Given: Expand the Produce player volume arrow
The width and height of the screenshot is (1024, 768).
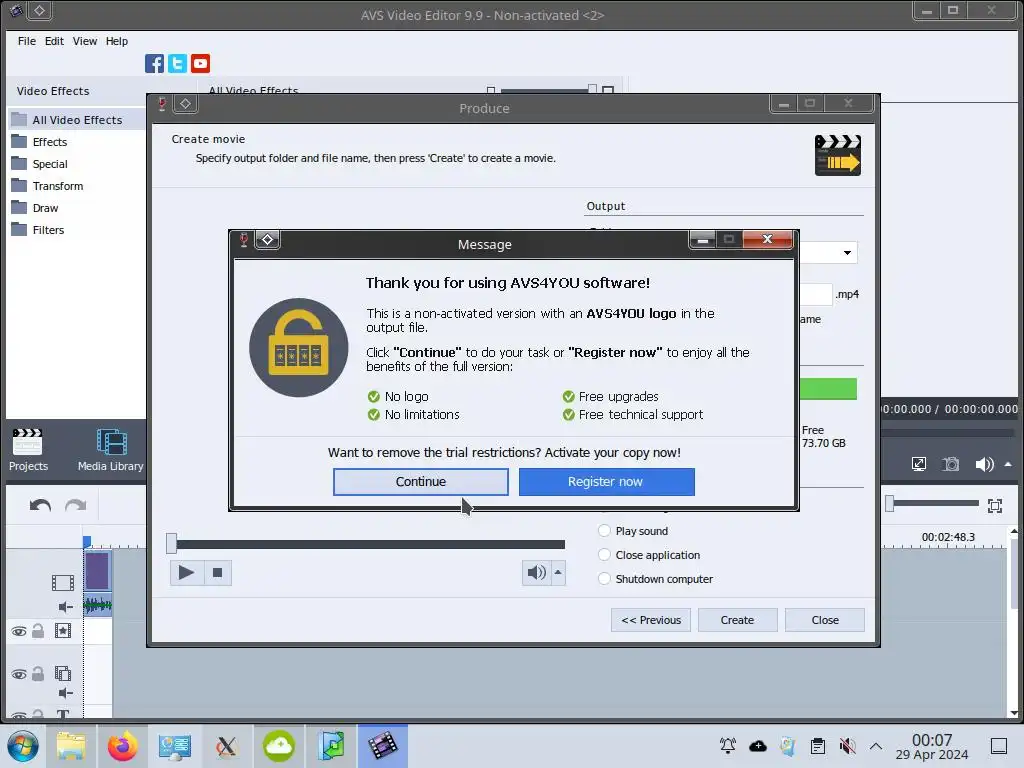Looking at the screenshot, I should (x=558, y=573).
